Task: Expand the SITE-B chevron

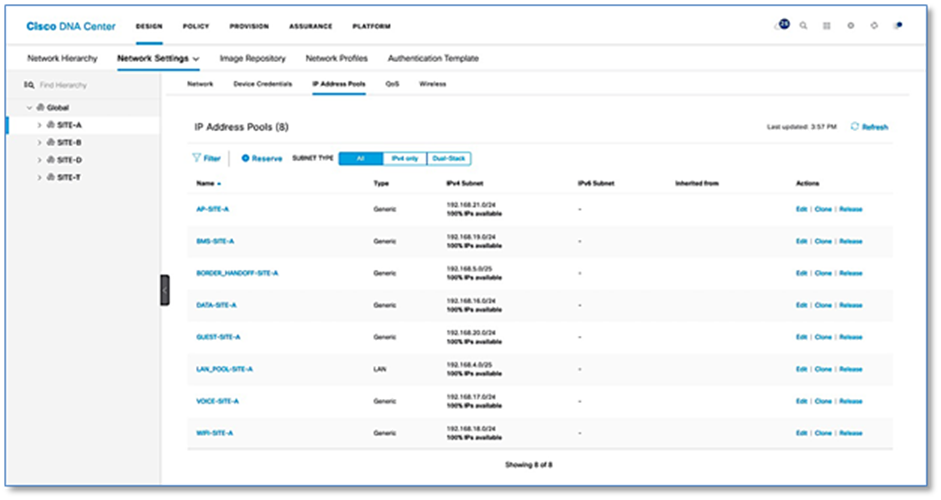Action: [40, 142]
